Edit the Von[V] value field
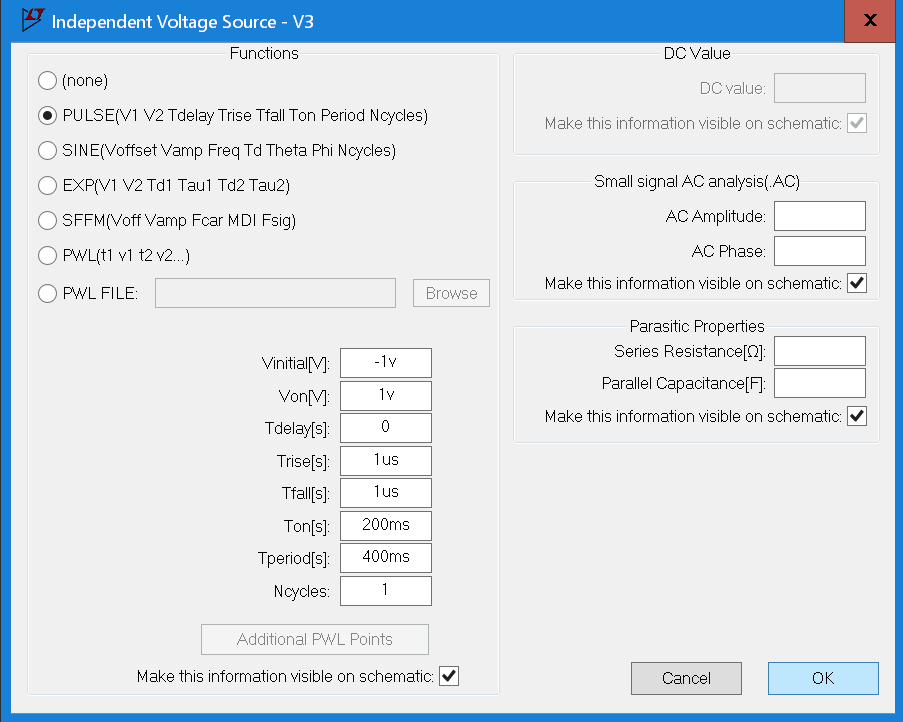 click(386, 395)
